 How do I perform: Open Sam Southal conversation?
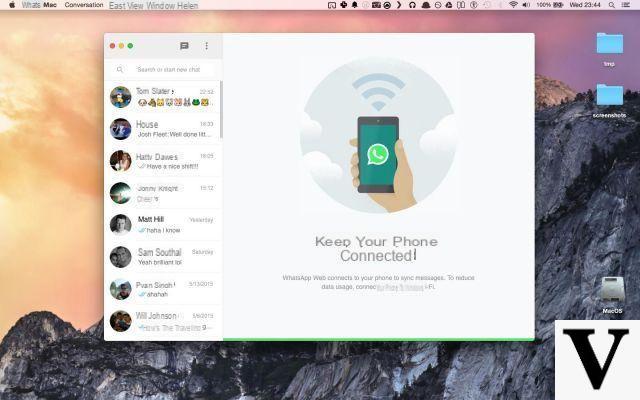point(163,257)
